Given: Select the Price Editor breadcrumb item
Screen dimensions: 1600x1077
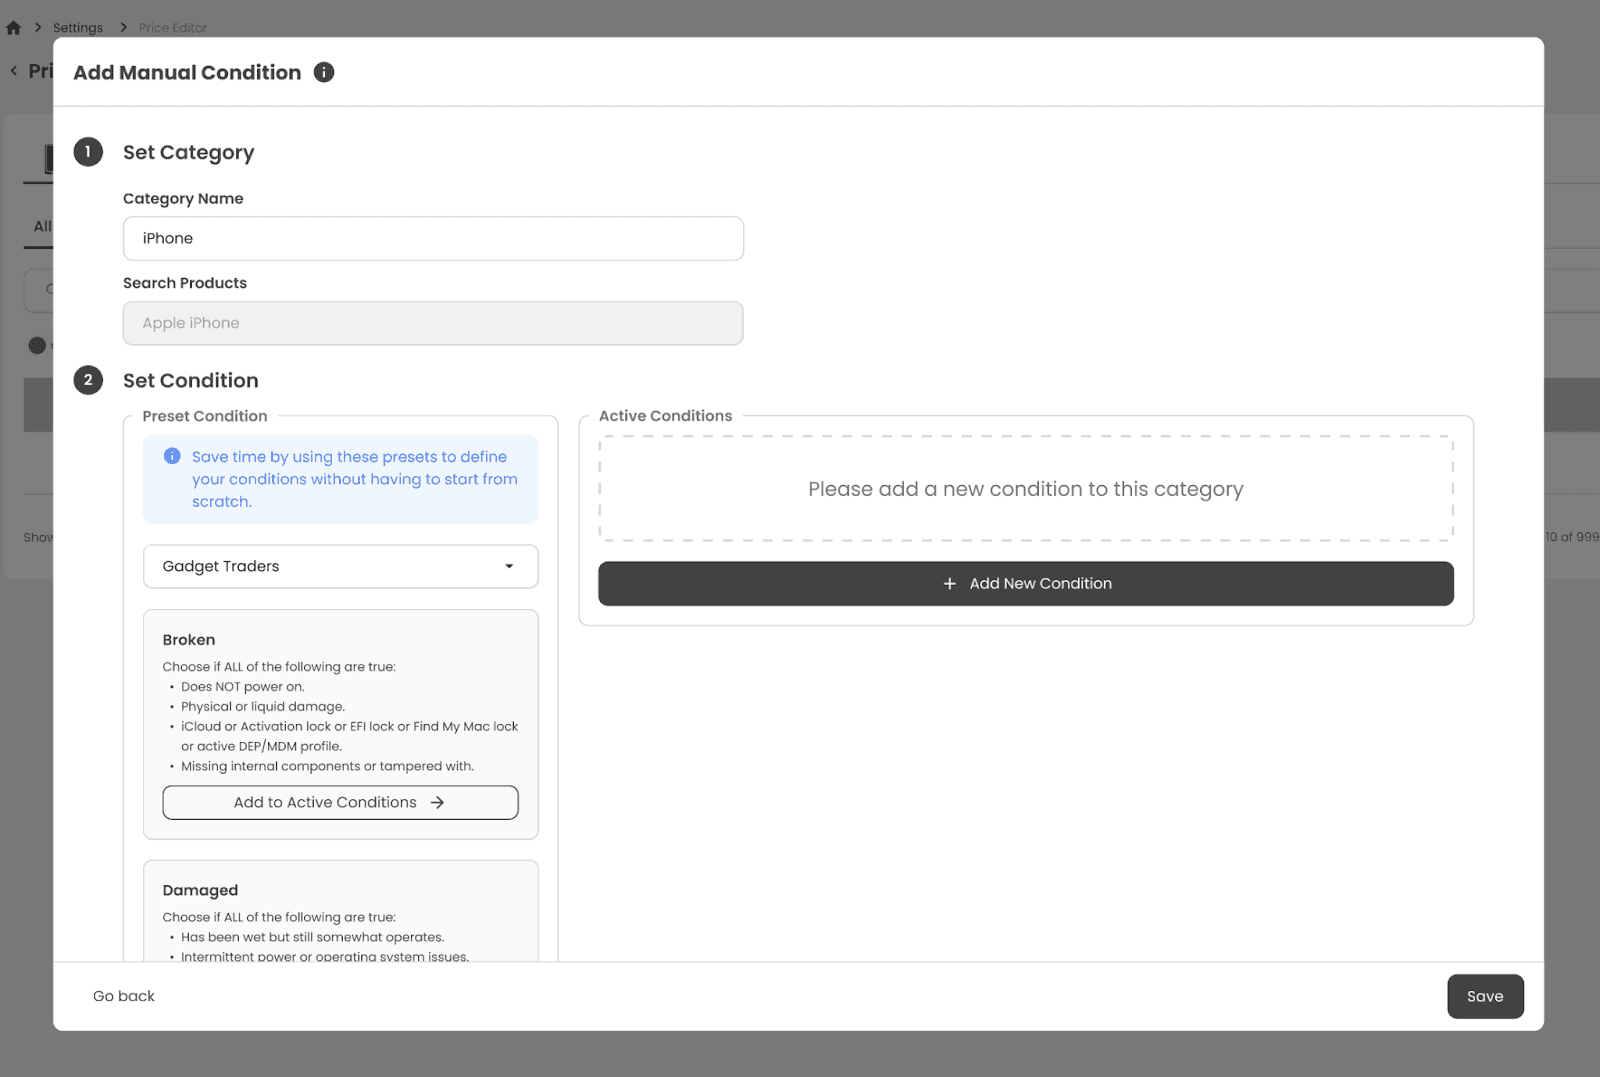Looking at the screenshot, I should 173,28.
